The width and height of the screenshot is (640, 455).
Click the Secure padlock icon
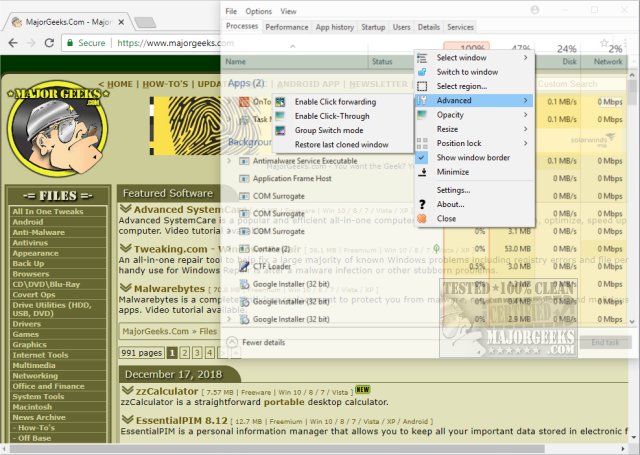pyautogui.click(x=70, y=43)
